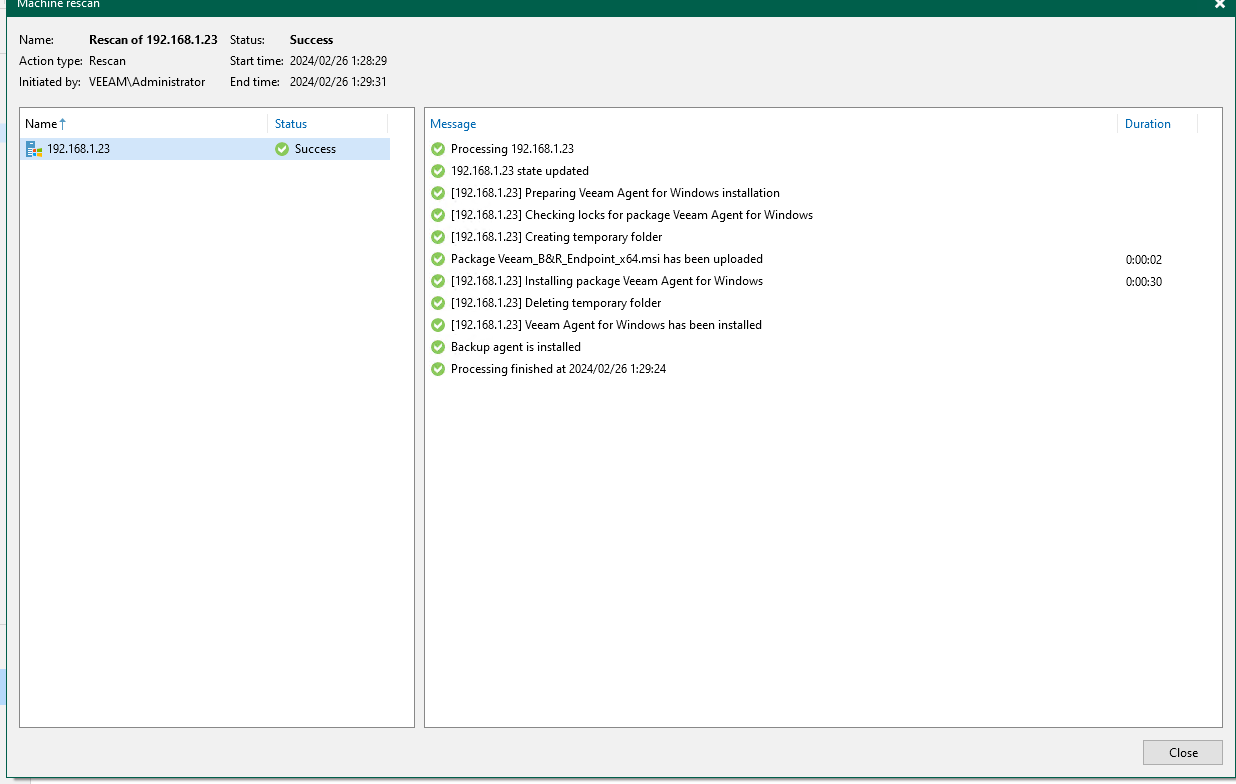Select 'Package Veeam_B&R_Endpoint_x64.msi has been uploaded' message

click(607, 259)
